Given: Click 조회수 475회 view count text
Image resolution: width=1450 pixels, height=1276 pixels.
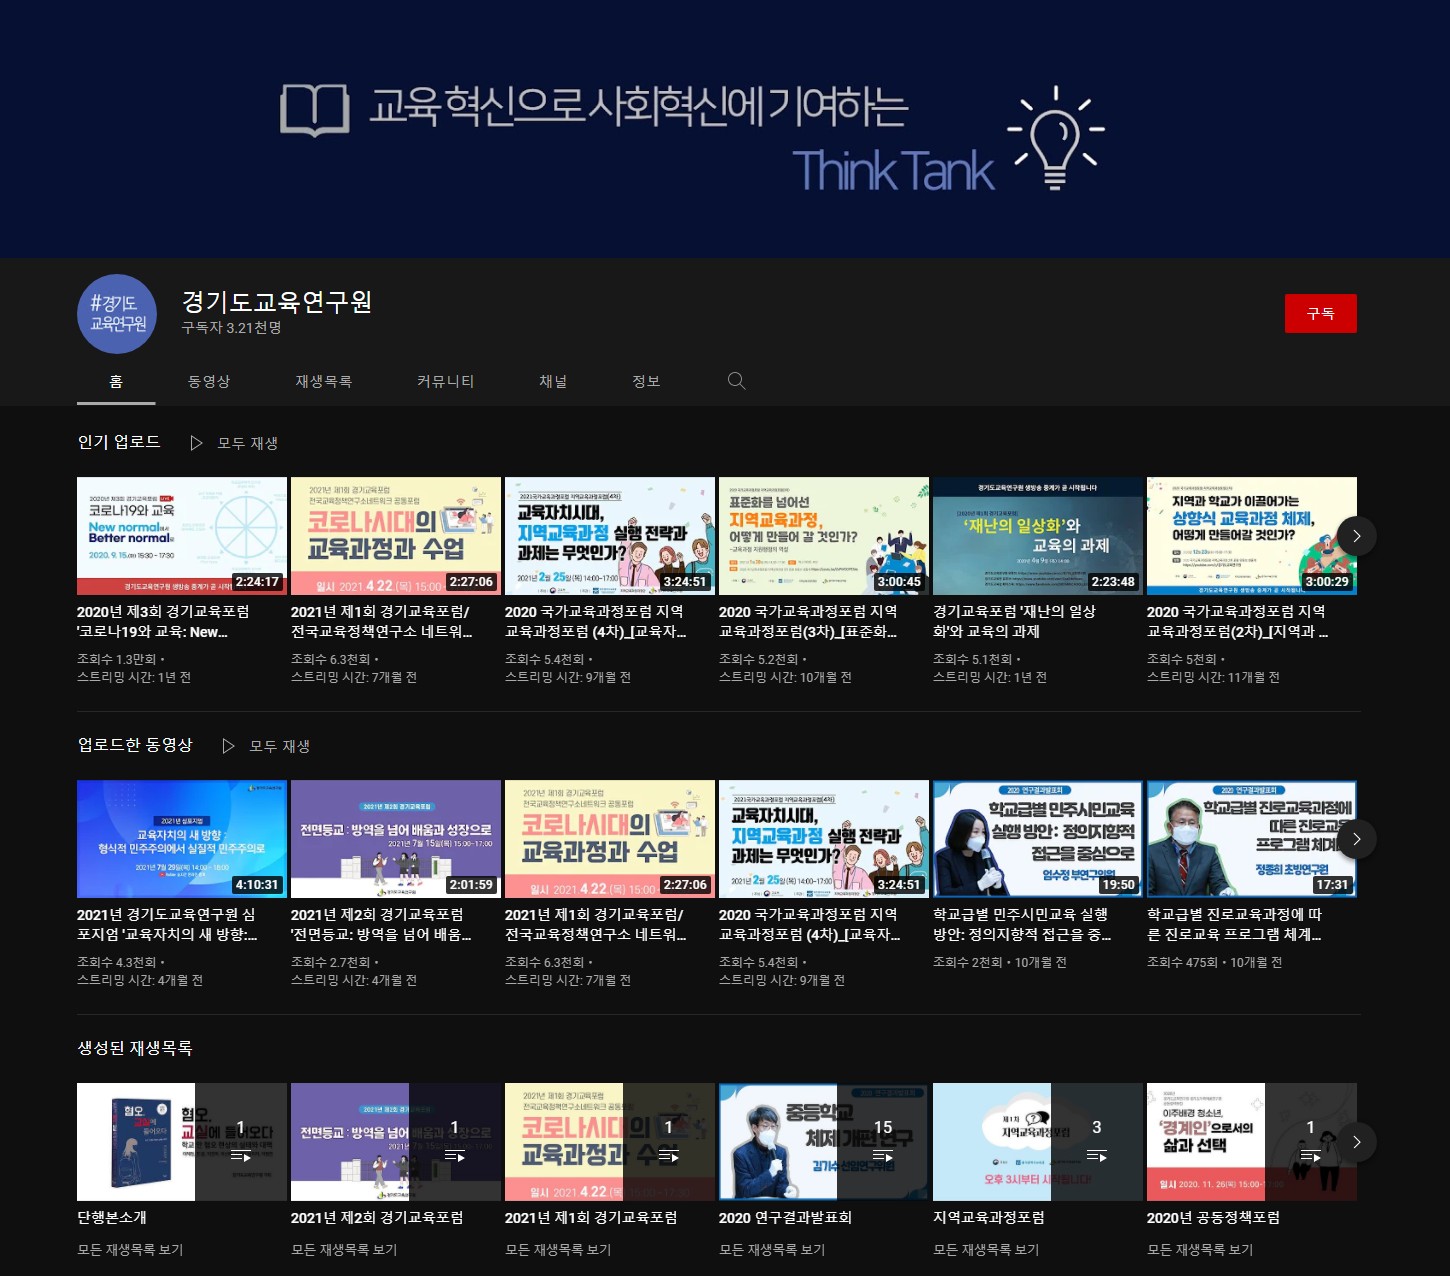Looking at the screenshot, I should [x=1182, y=963].
